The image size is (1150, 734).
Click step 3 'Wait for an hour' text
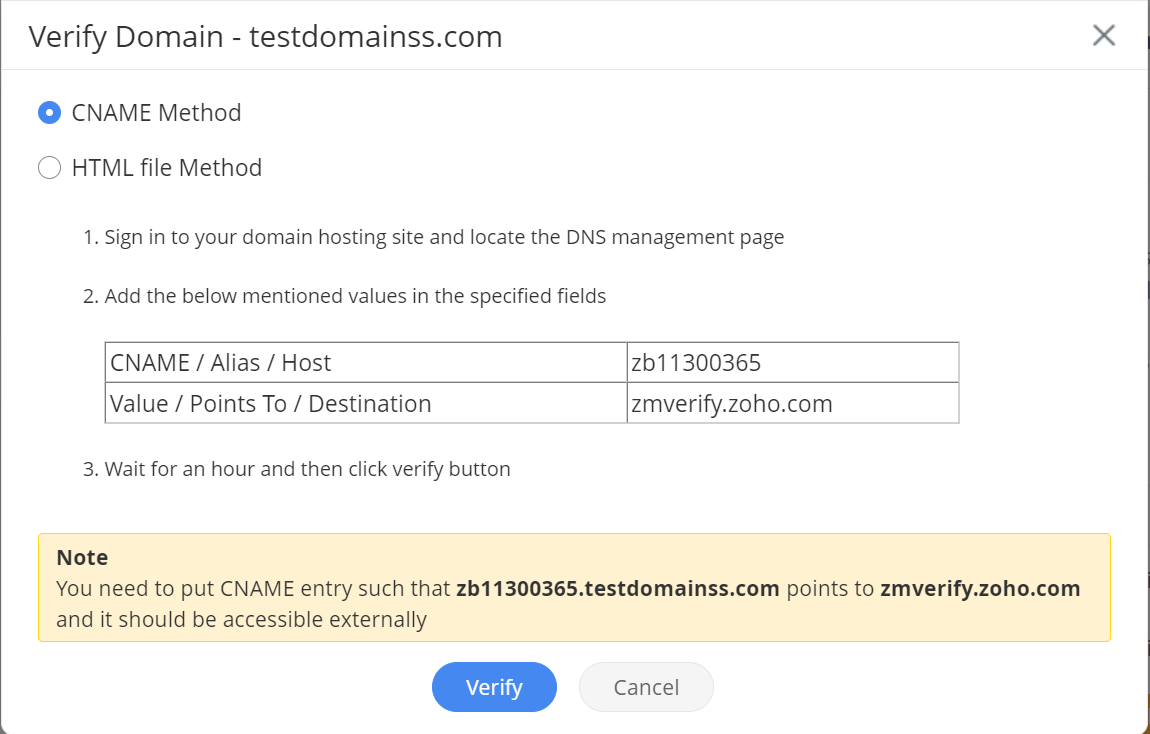[308, 469]
